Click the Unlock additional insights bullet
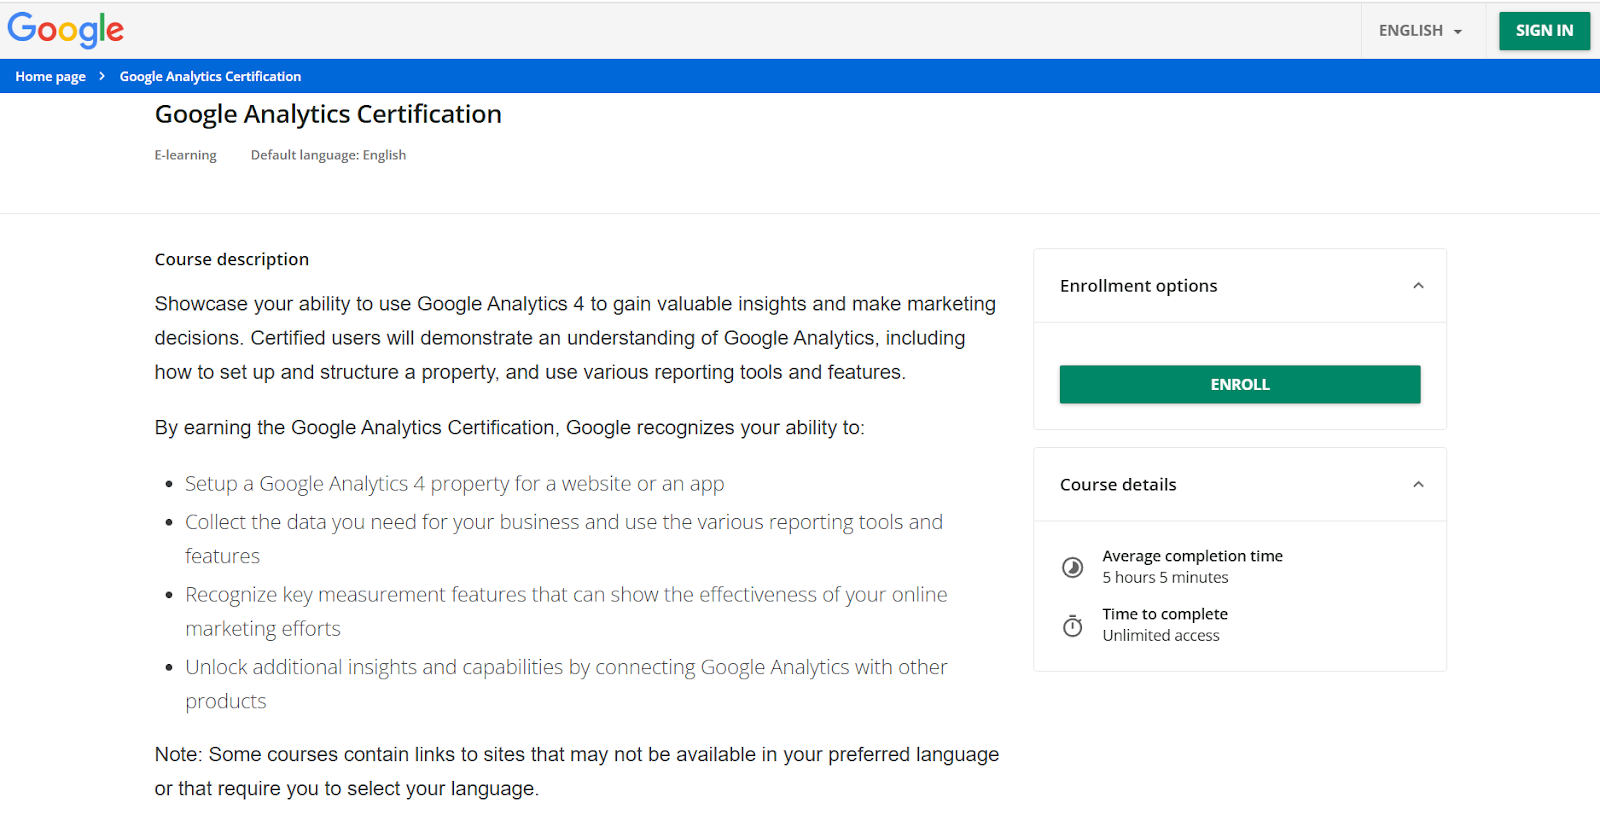The image size is (1600, 815). pyautogui.click(x=566, y=684)
